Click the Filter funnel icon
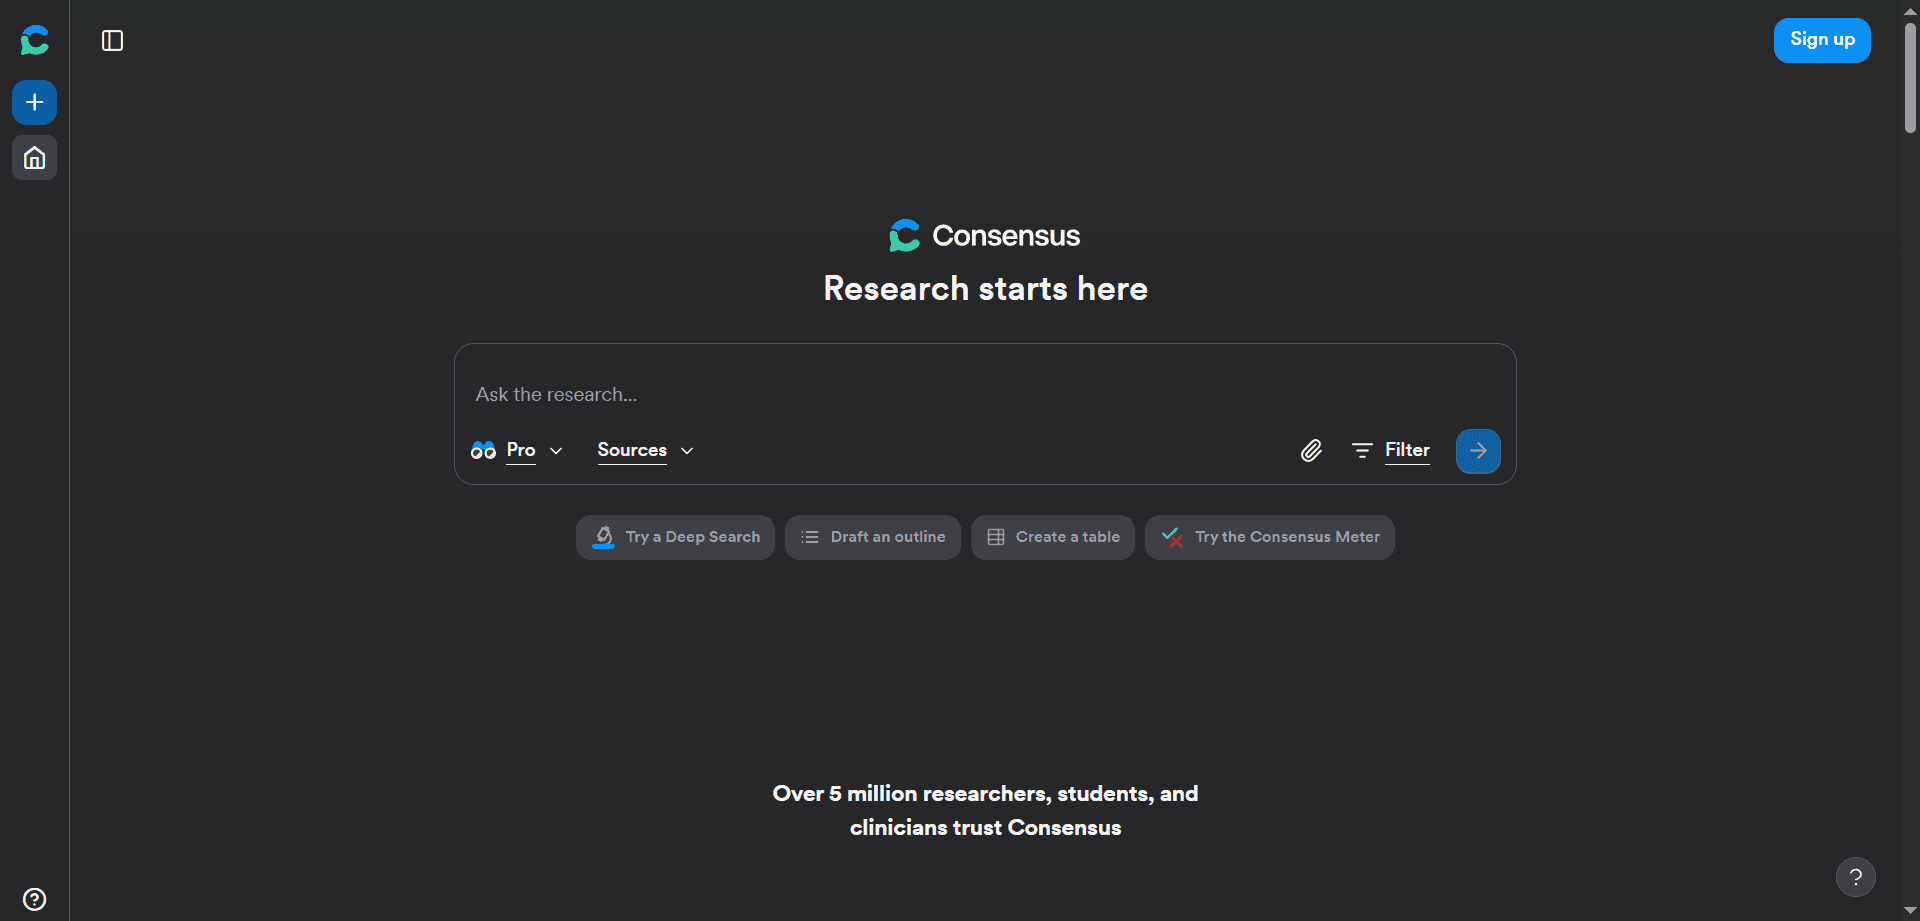 pos(1363,450)
